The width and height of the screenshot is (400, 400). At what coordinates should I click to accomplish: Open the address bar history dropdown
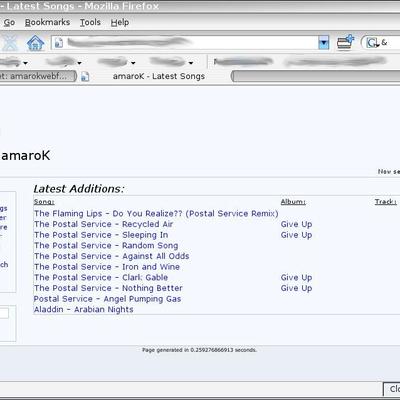click(x=323, y=43)
